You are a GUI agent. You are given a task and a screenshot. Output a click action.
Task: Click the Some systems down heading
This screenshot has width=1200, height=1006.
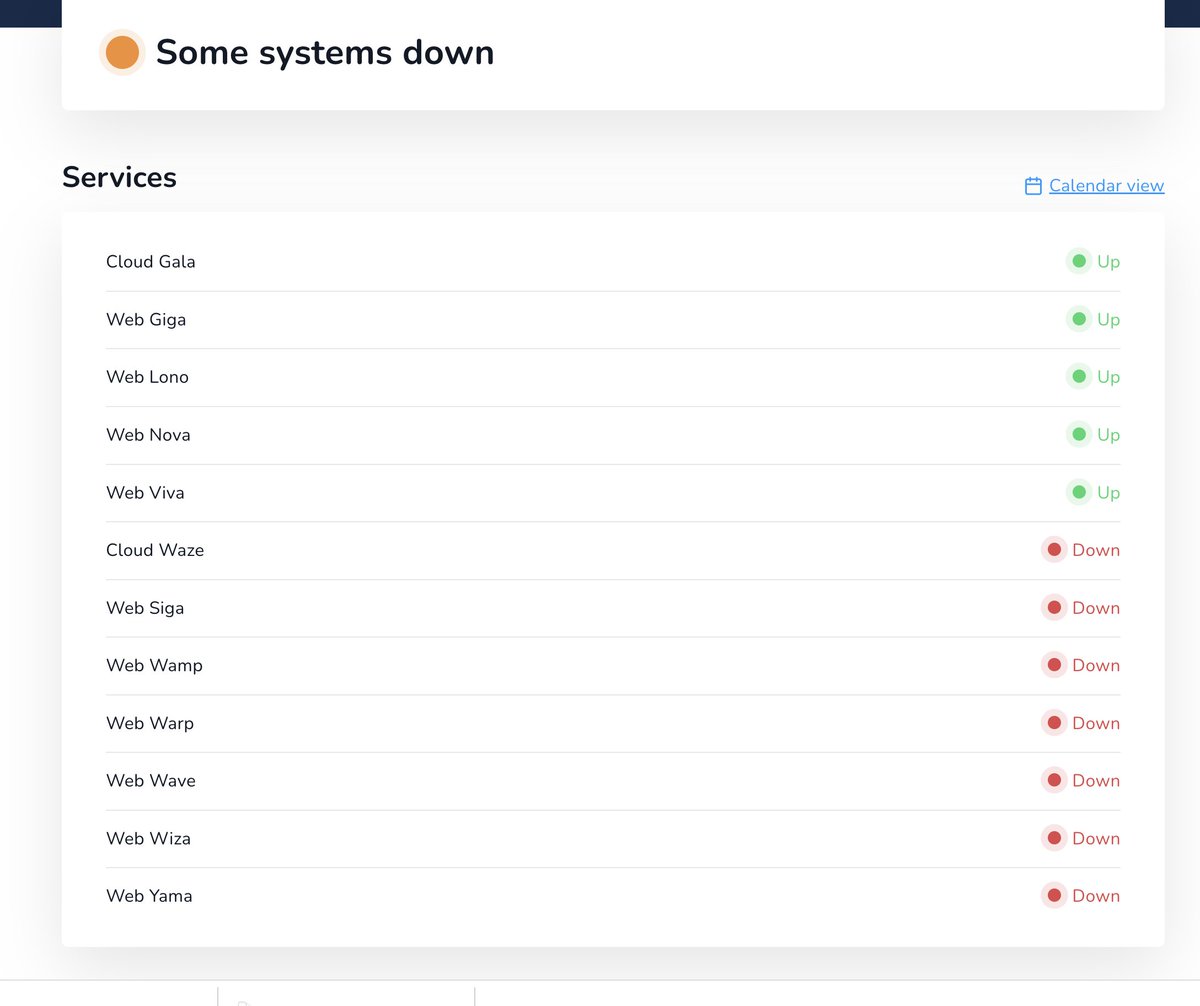(x=325, y=52)
